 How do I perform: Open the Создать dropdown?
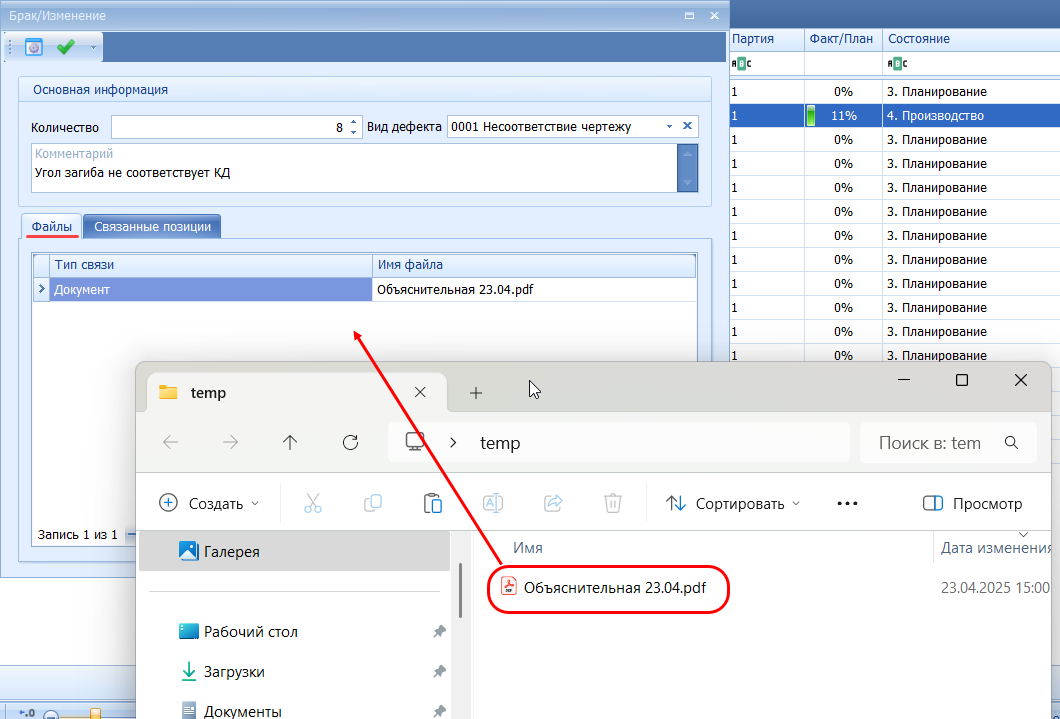coord(209,503)
